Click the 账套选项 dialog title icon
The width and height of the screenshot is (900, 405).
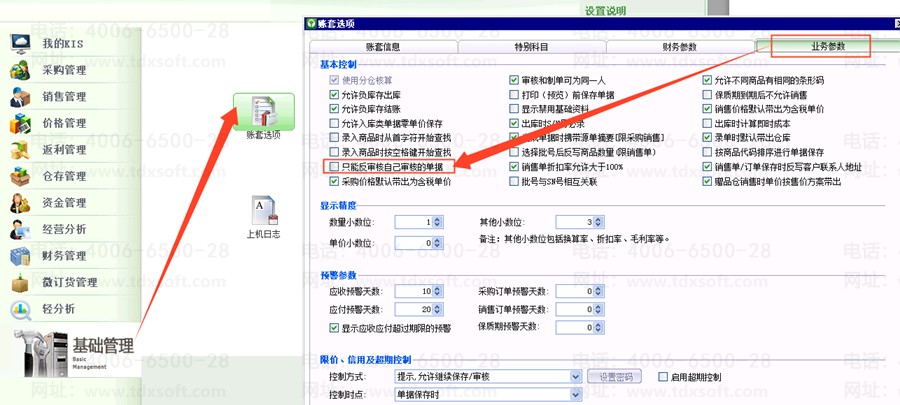tap(312, 24)
